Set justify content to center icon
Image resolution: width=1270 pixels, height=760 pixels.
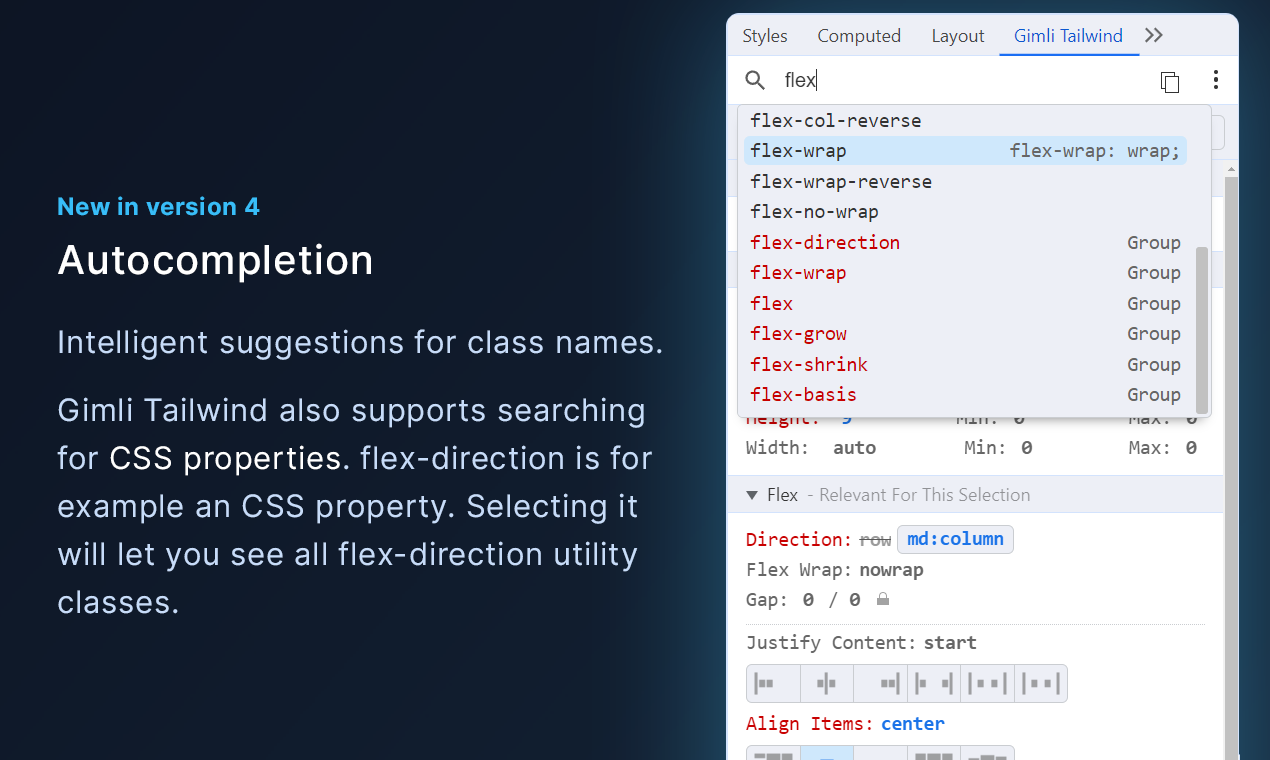827,684
